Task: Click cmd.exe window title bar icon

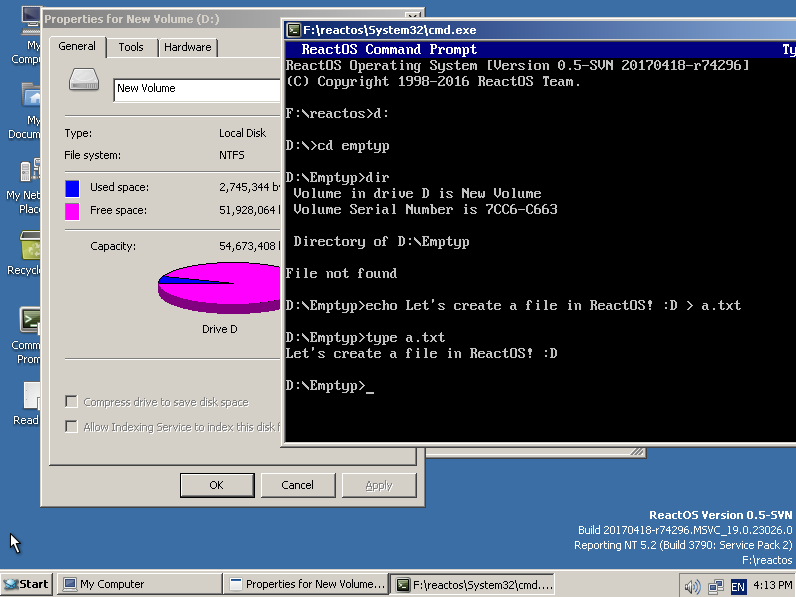Action: tap(293, 30)
